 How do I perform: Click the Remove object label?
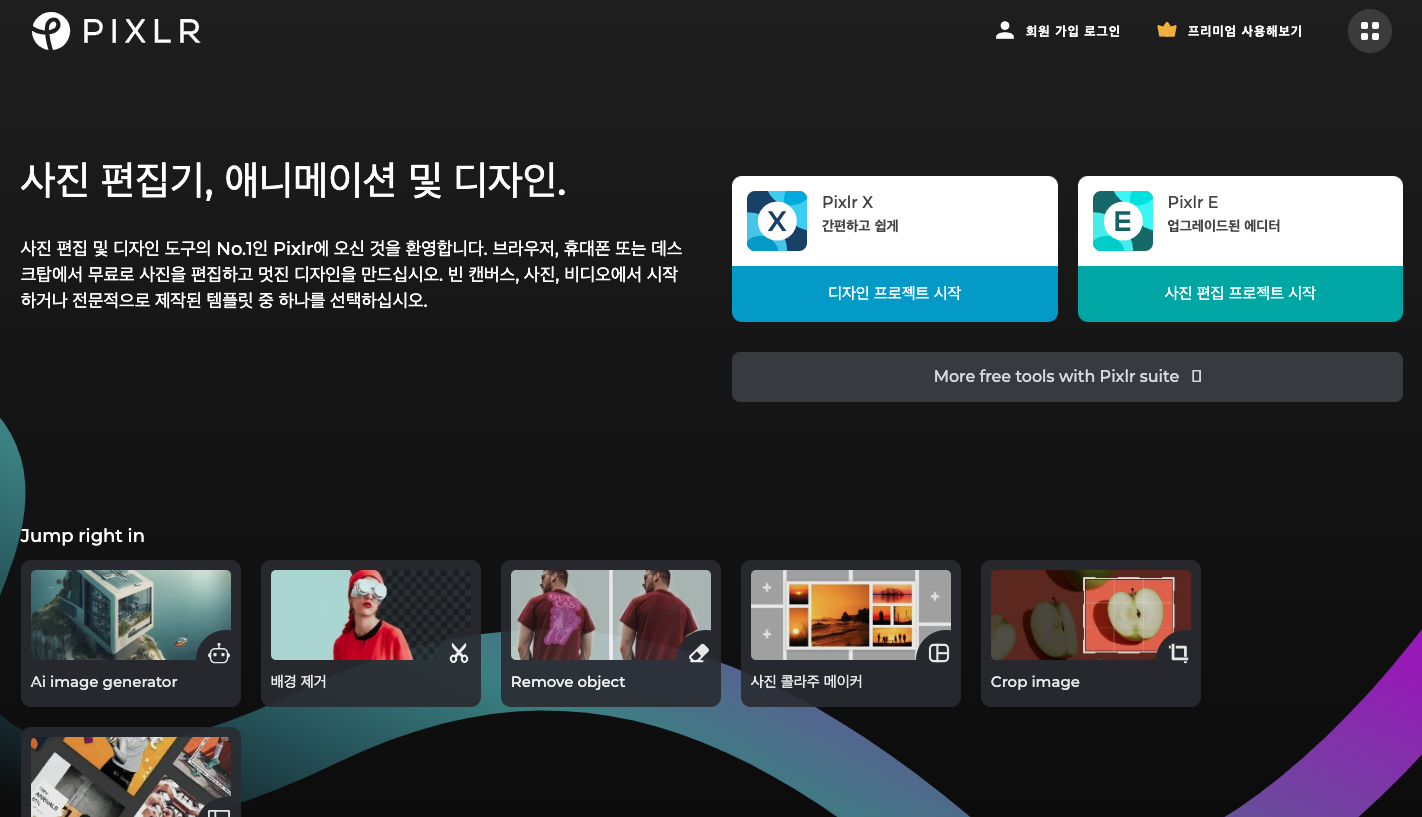click(x=568, y=682)
